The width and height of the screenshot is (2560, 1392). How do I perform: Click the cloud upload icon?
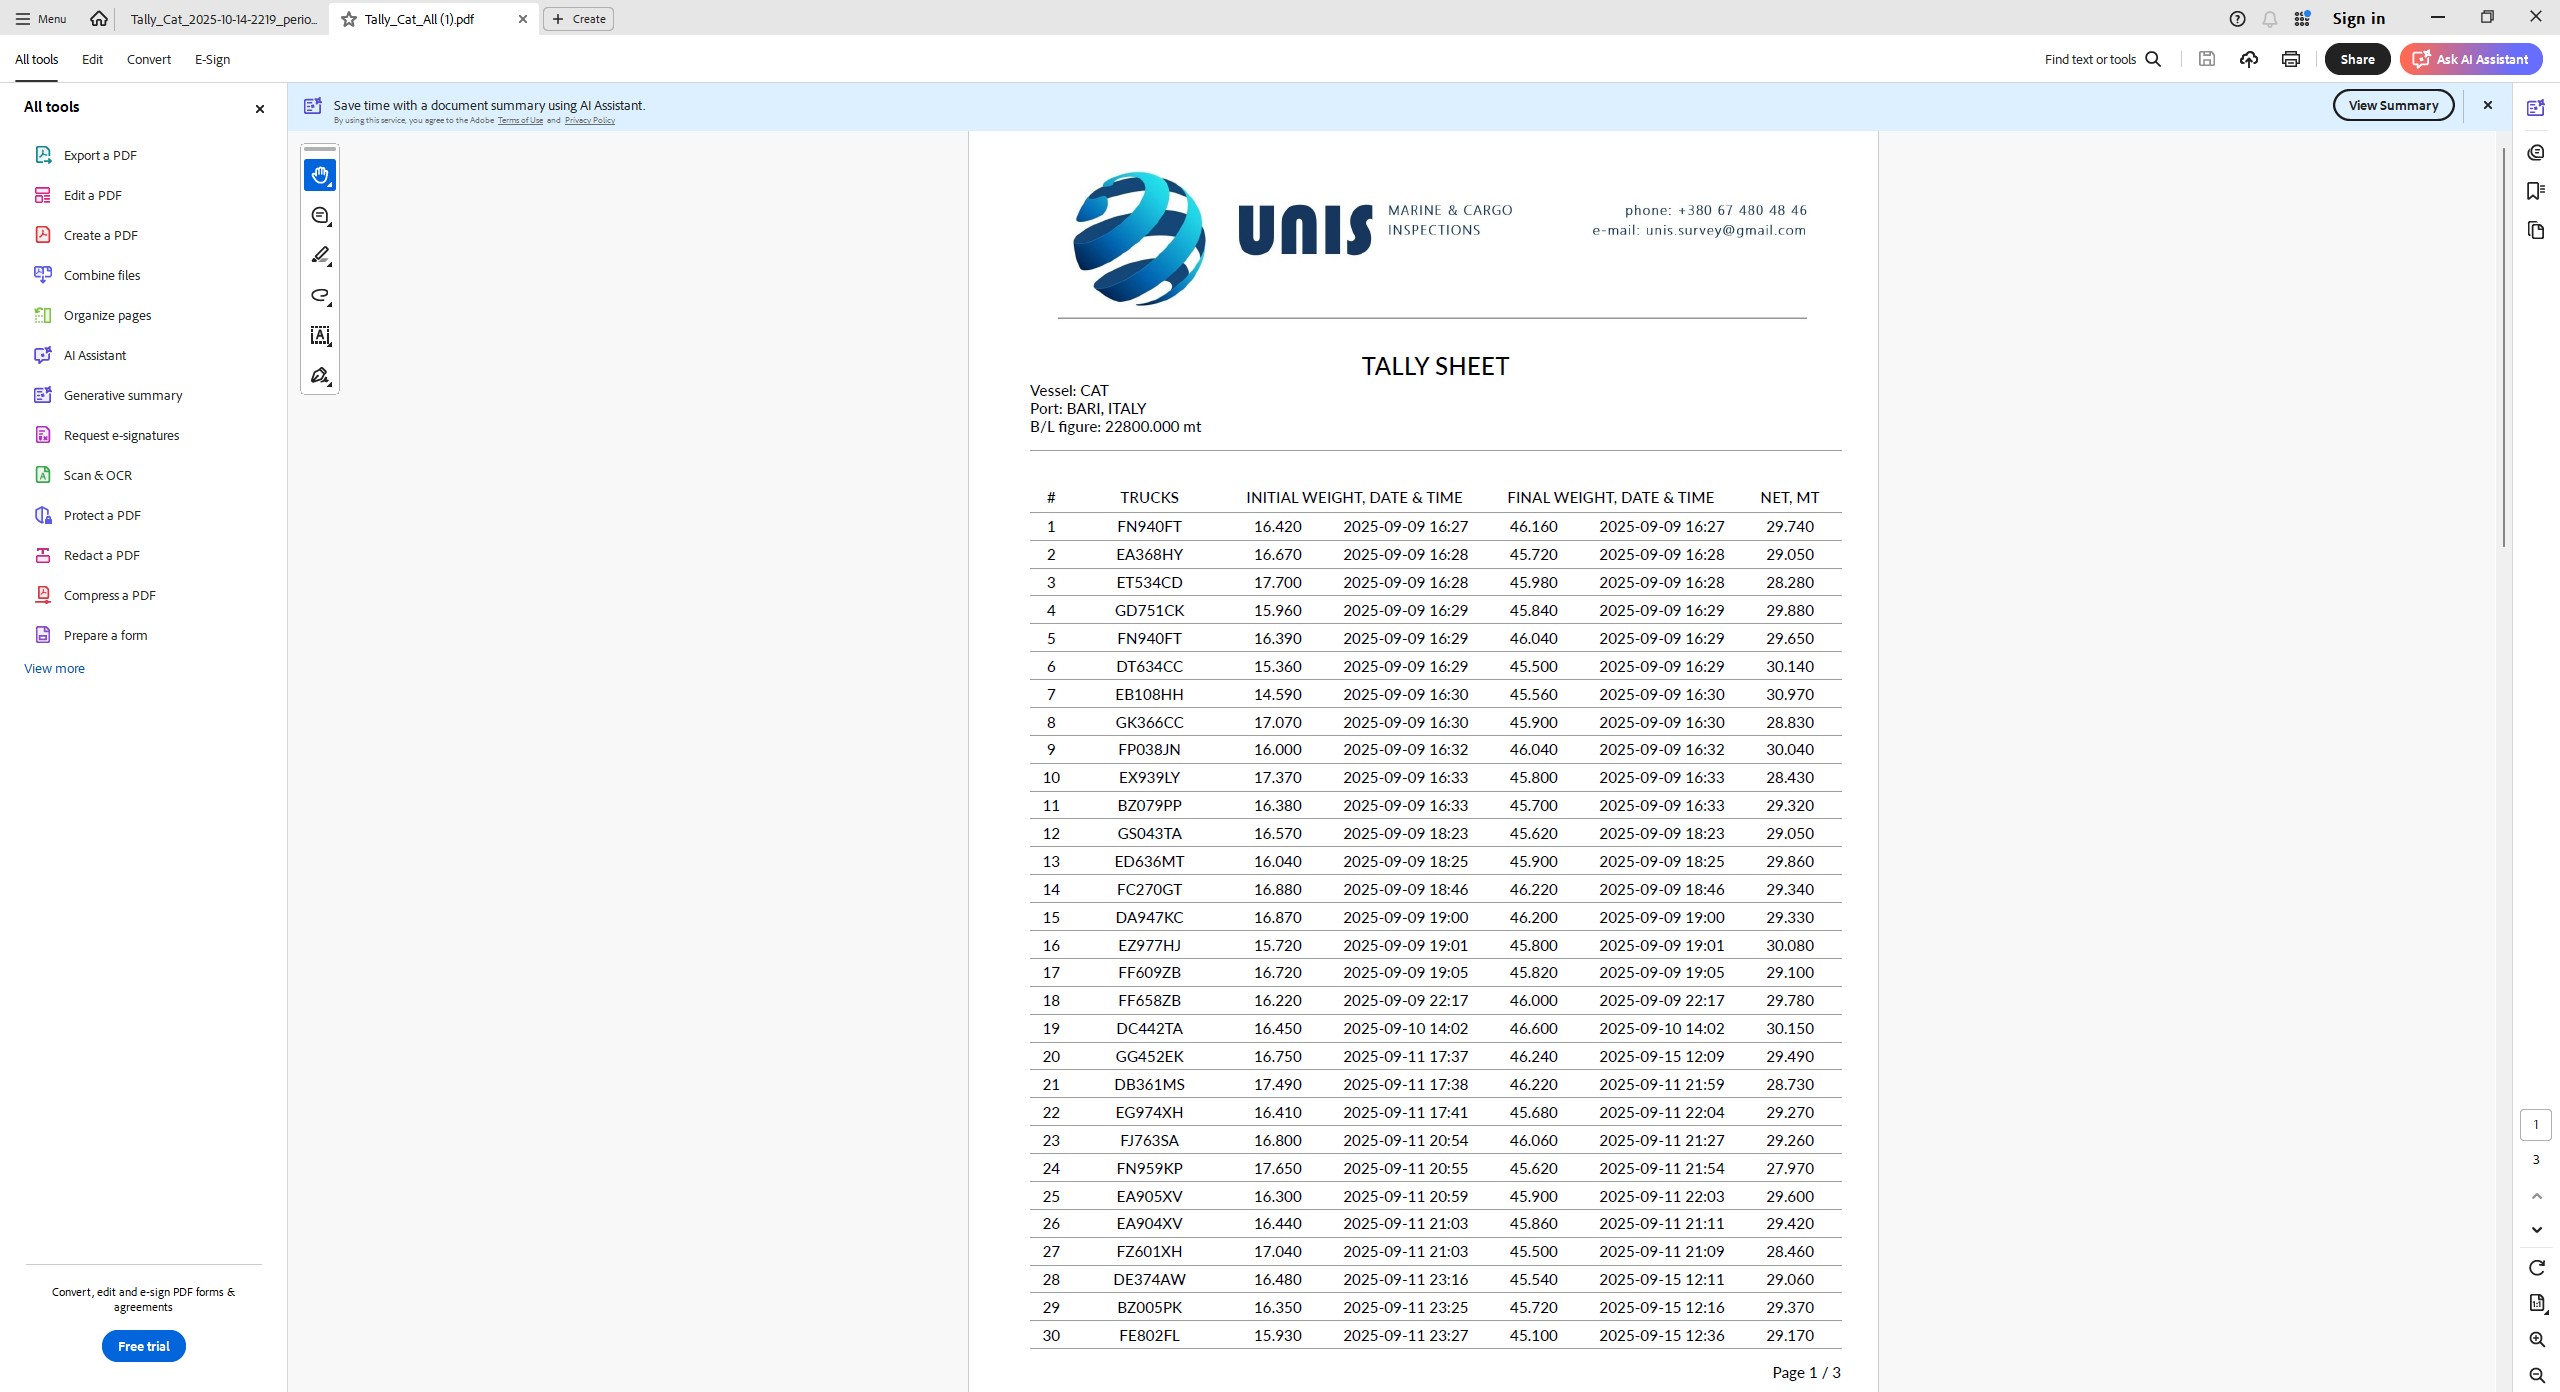[2248, 59]
